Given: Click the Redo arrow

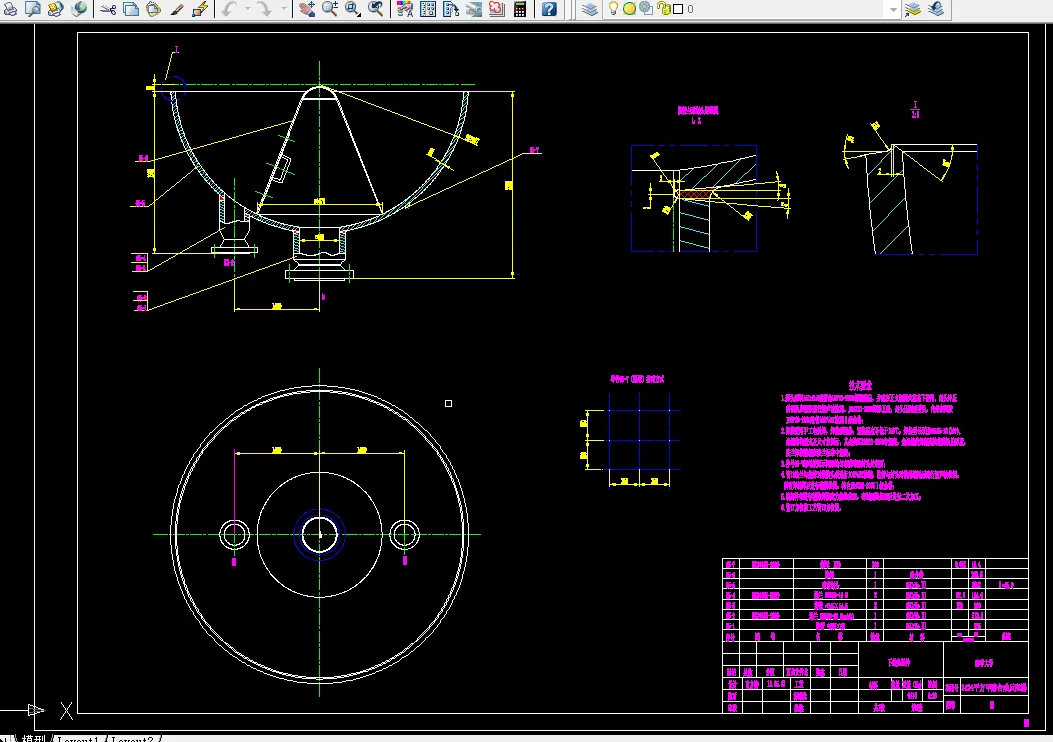Looking at the screenshot, I should [x=265, y=9].
